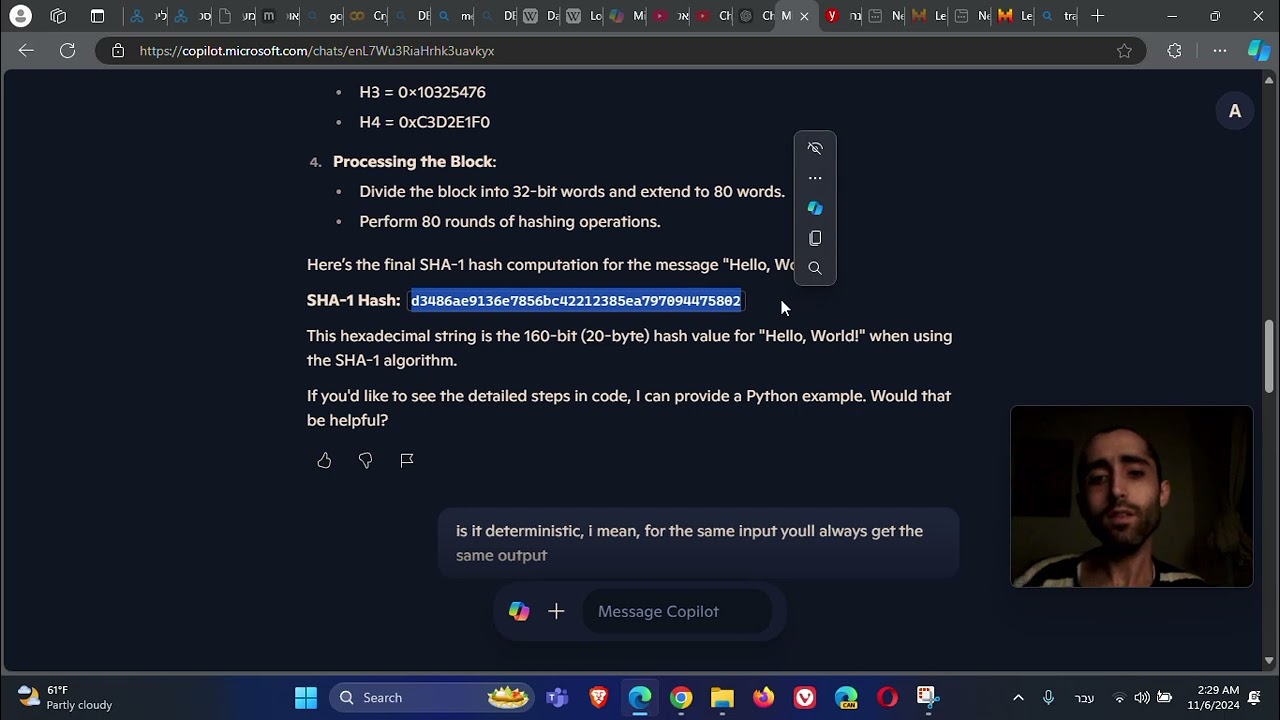
Task: Switch to the tab with red Y icon
Action: 843,16
